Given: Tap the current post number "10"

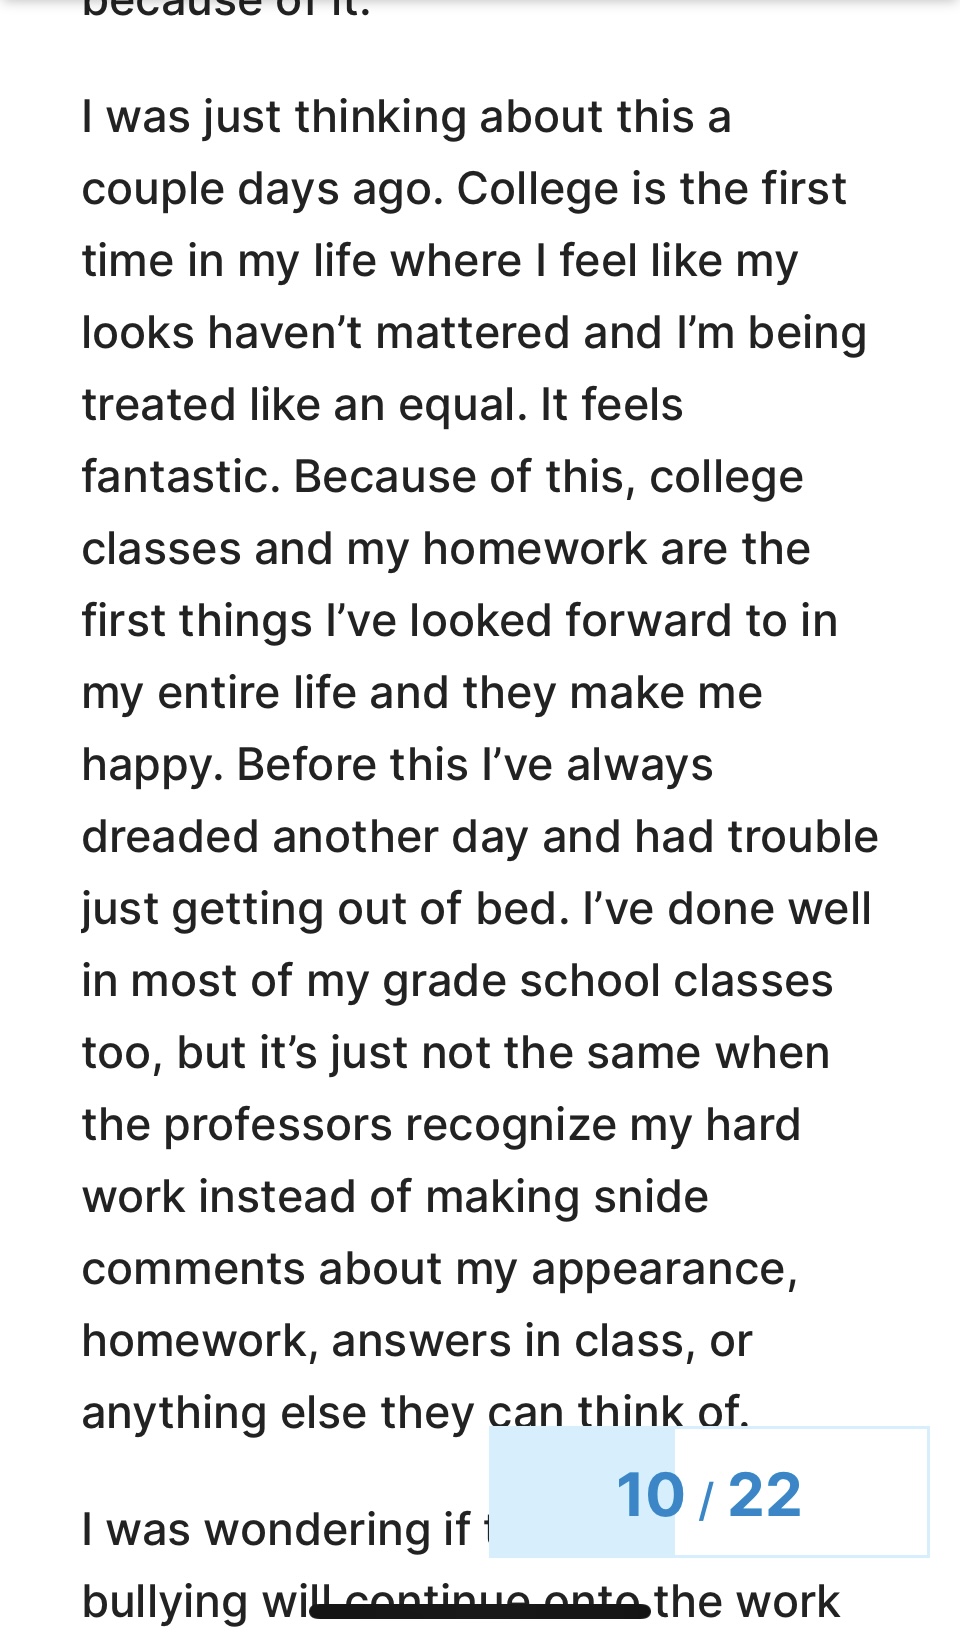Looking at the screenshot, I should [x=650, y=1495].
